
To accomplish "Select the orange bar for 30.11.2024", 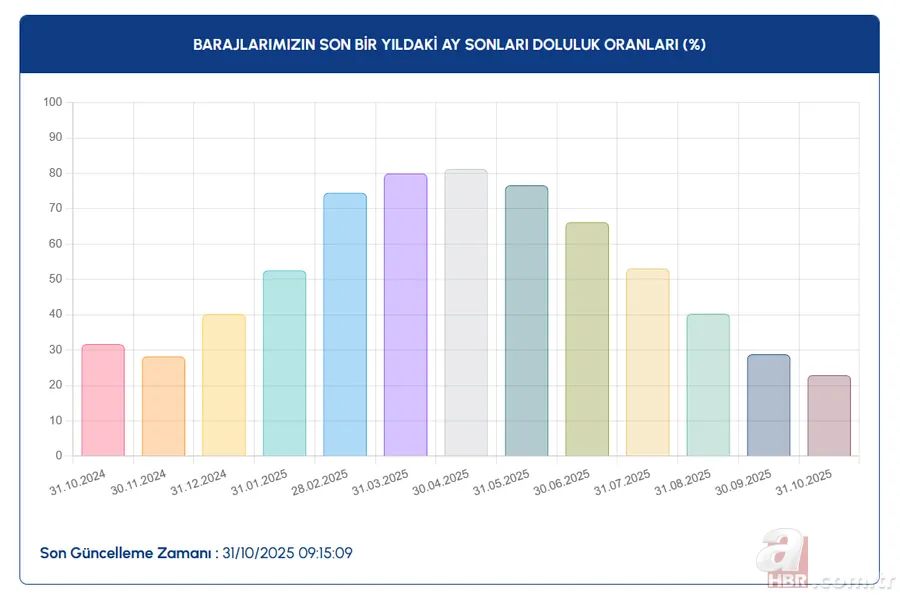I will pyautogui.click(x=163, y=405).
